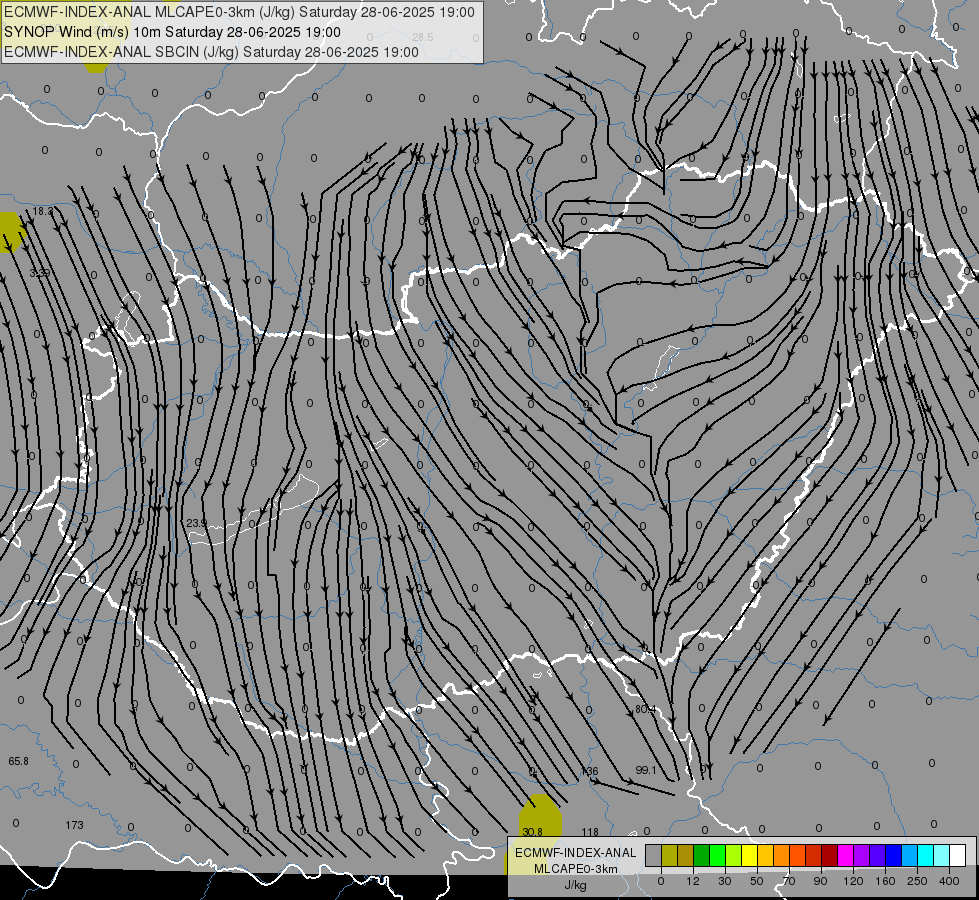Click the map value 80.4

646,710
